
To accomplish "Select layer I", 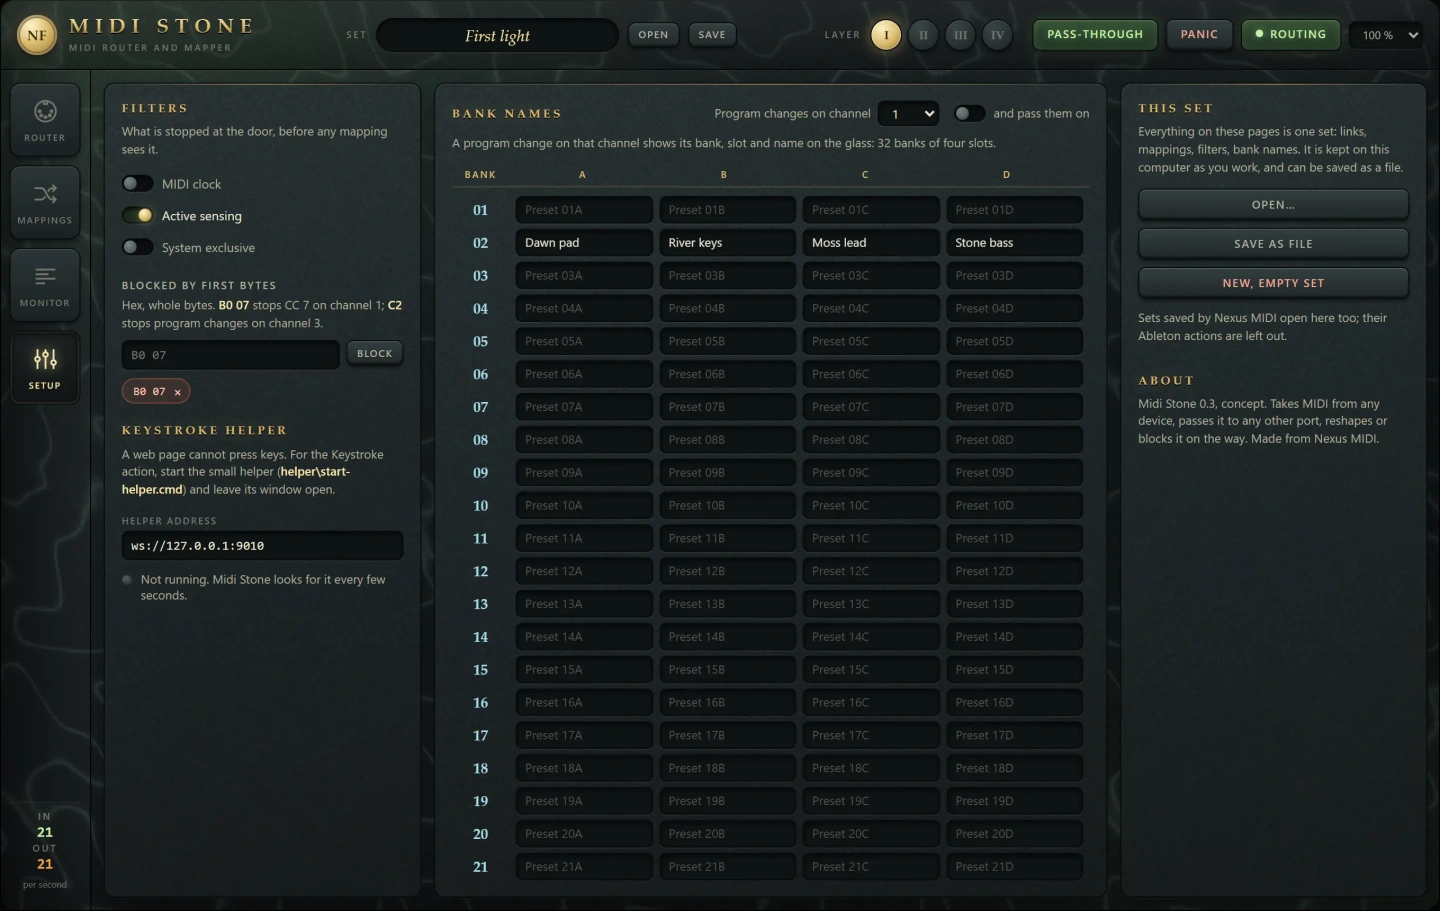I will tap(886, 35).
